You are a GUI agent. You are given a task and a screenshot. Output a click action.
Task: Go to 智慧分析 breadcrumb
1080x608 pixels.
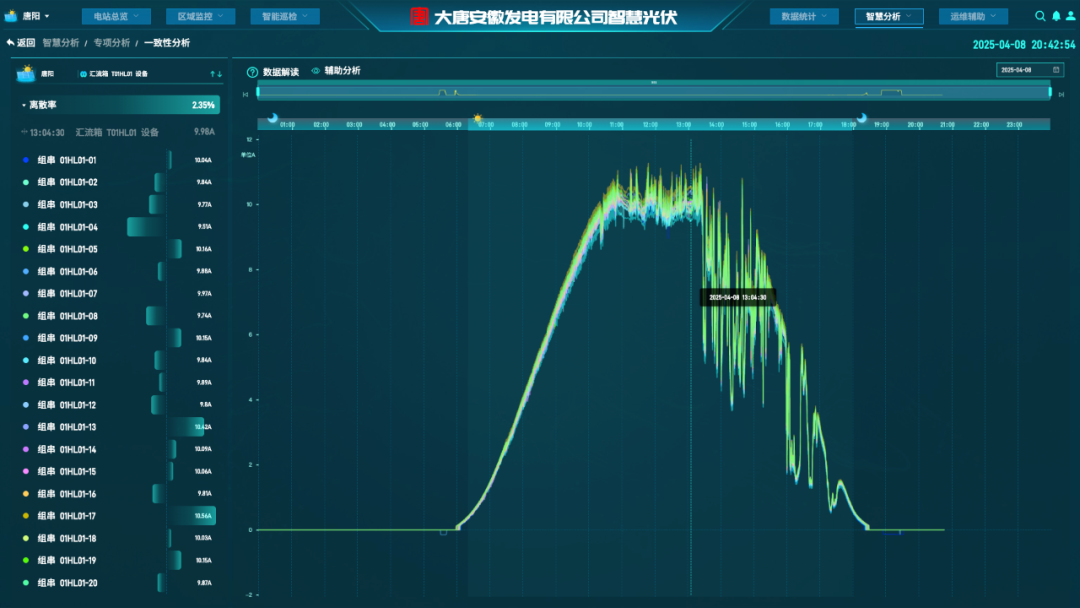tap(61, 43)
